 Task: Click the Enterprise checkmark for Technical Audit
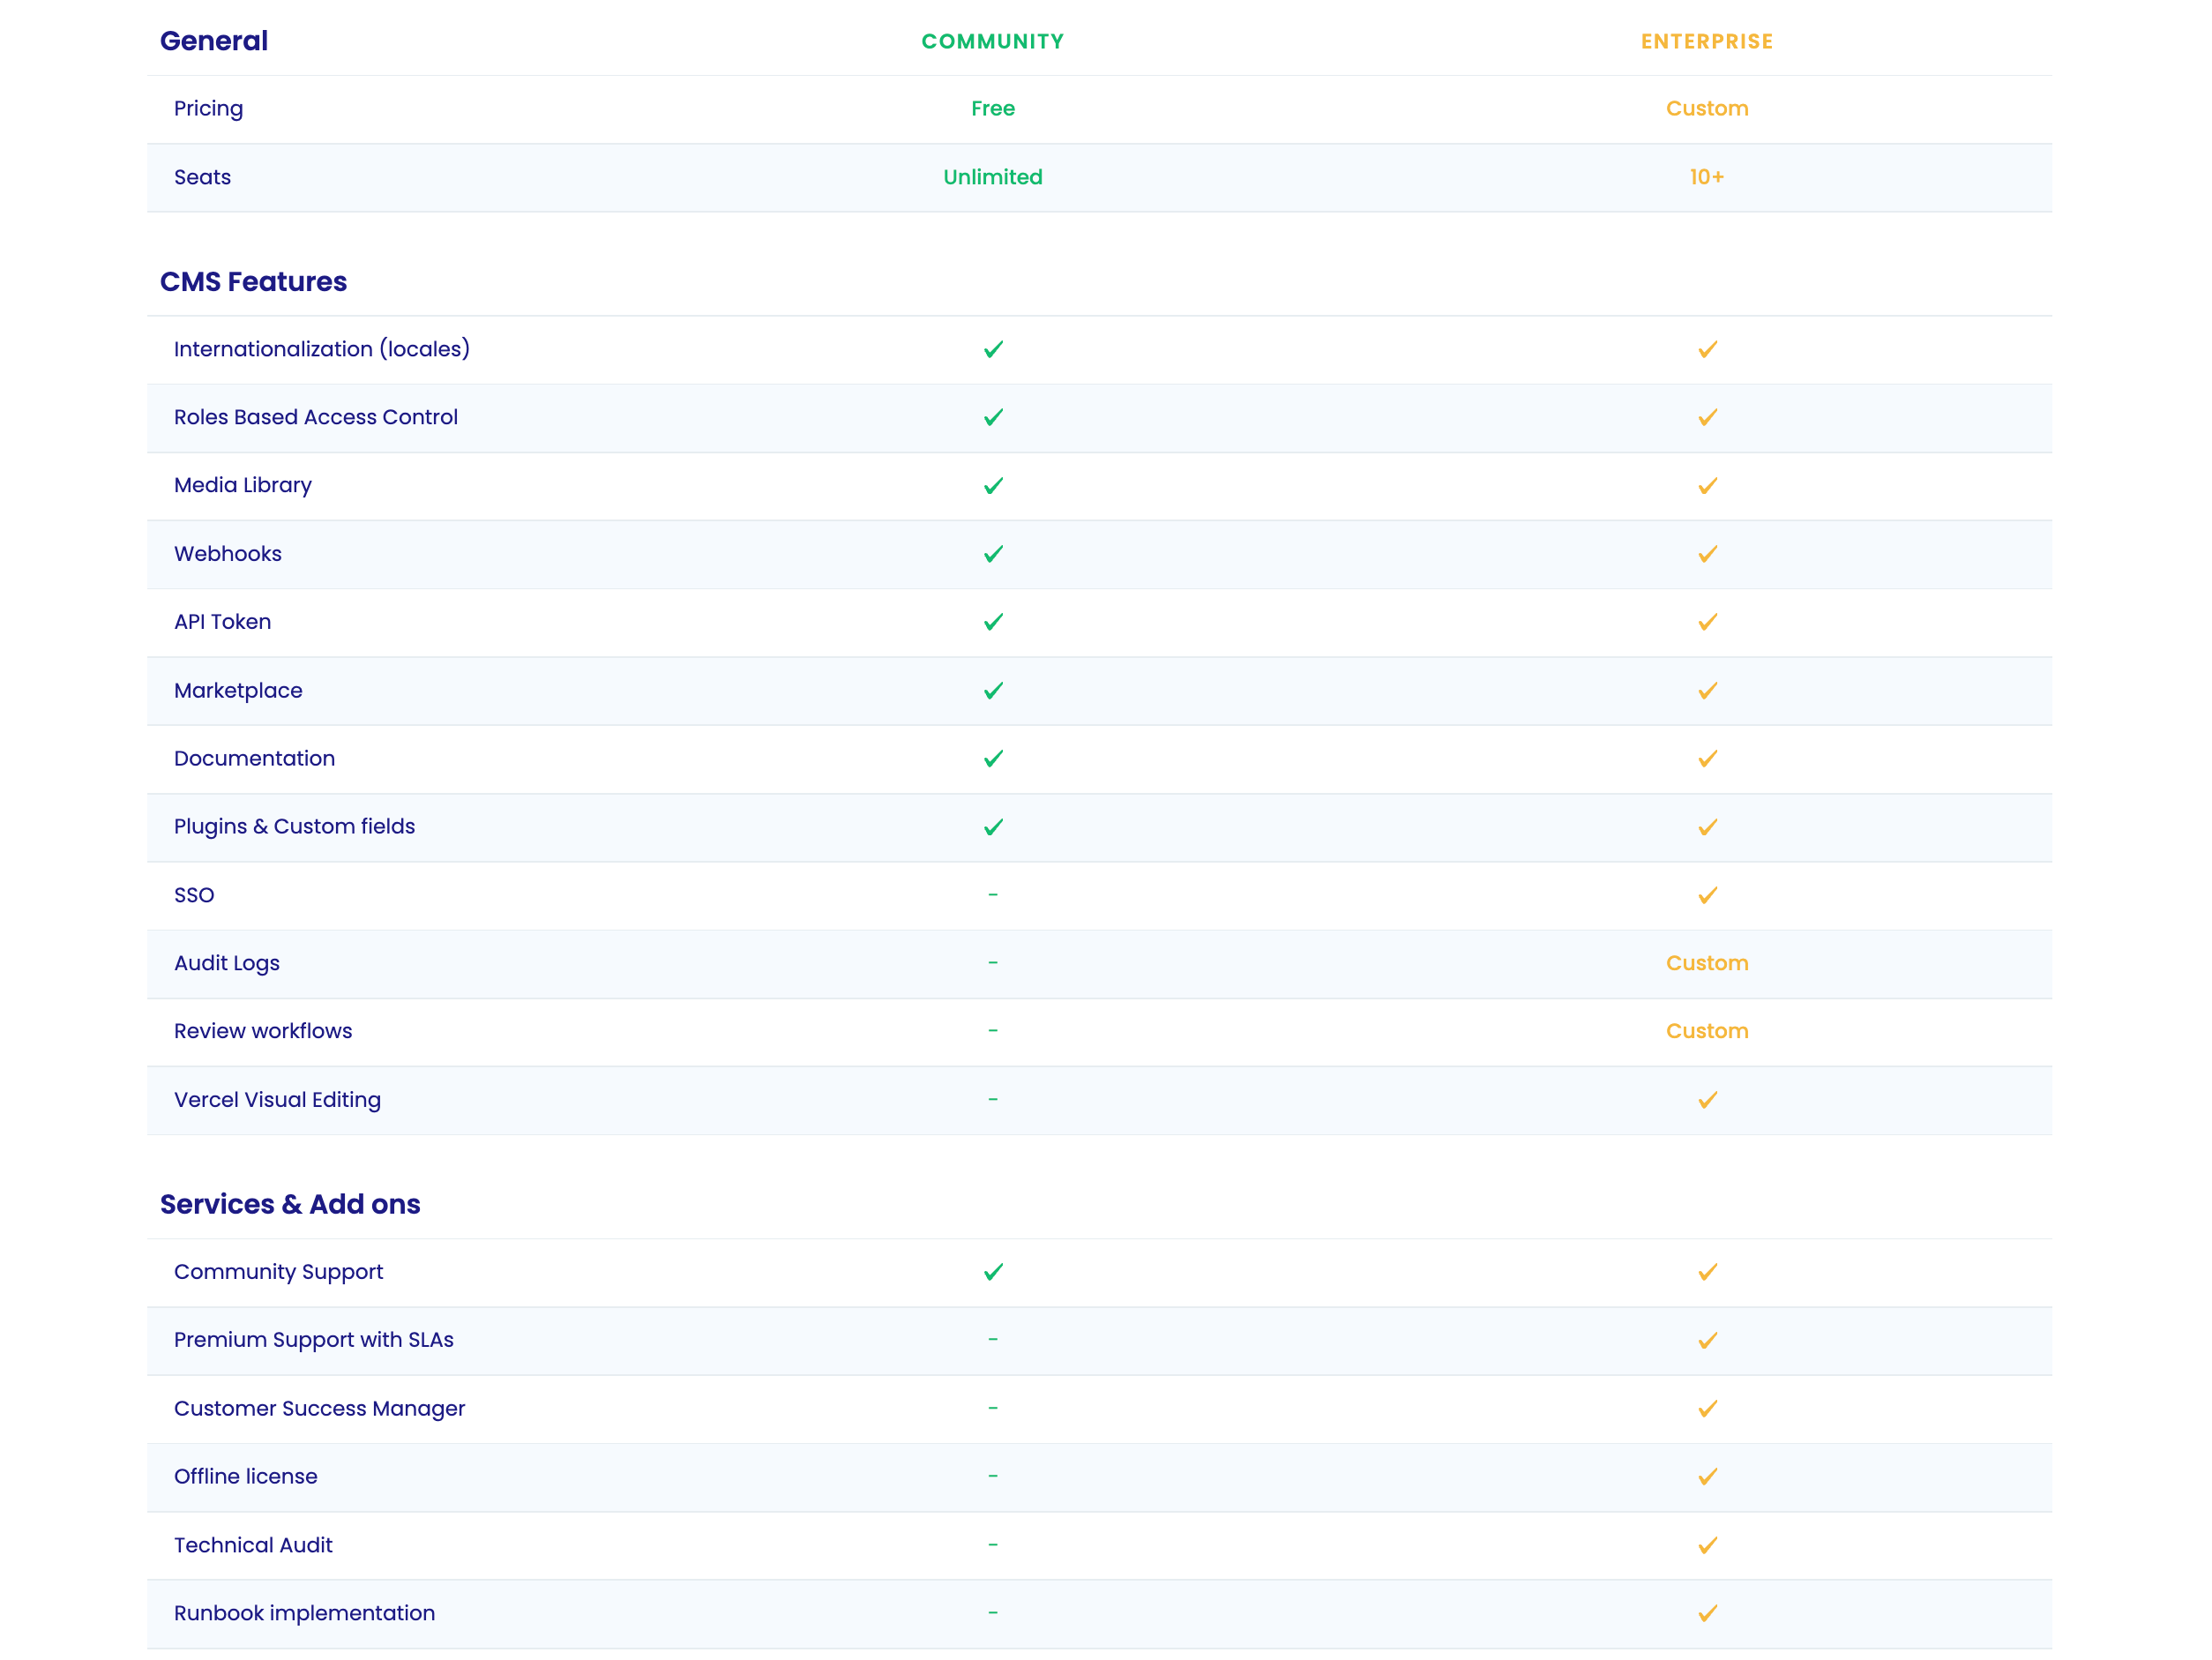tap(1707, 1545)
